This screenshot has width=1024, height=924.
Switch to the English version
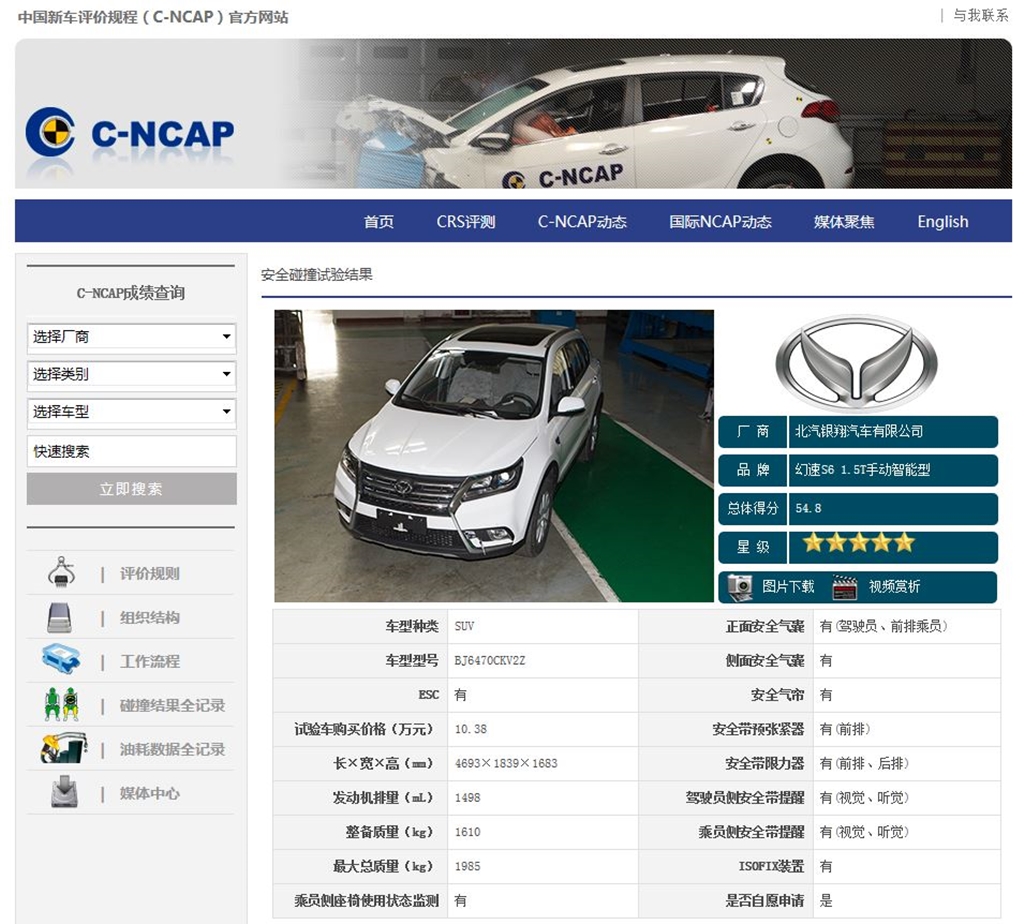(942, 222)
